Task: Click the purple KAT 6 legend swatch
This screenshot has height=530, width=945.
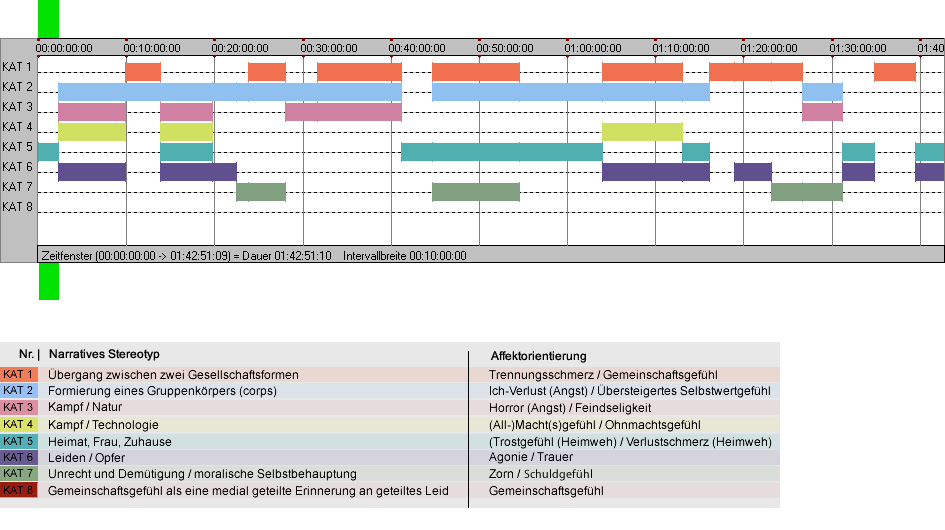Action: click(19, 458)
